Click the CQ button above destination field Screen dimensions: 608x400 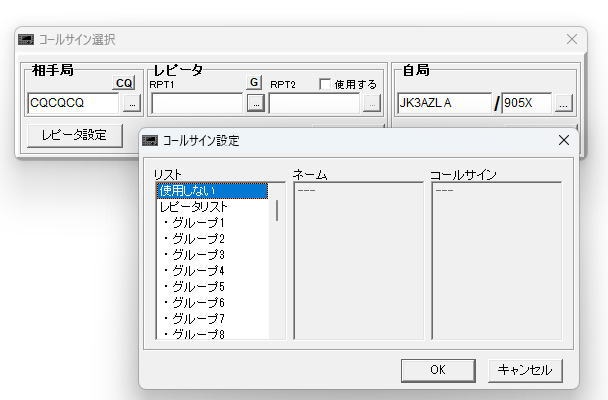124,83
